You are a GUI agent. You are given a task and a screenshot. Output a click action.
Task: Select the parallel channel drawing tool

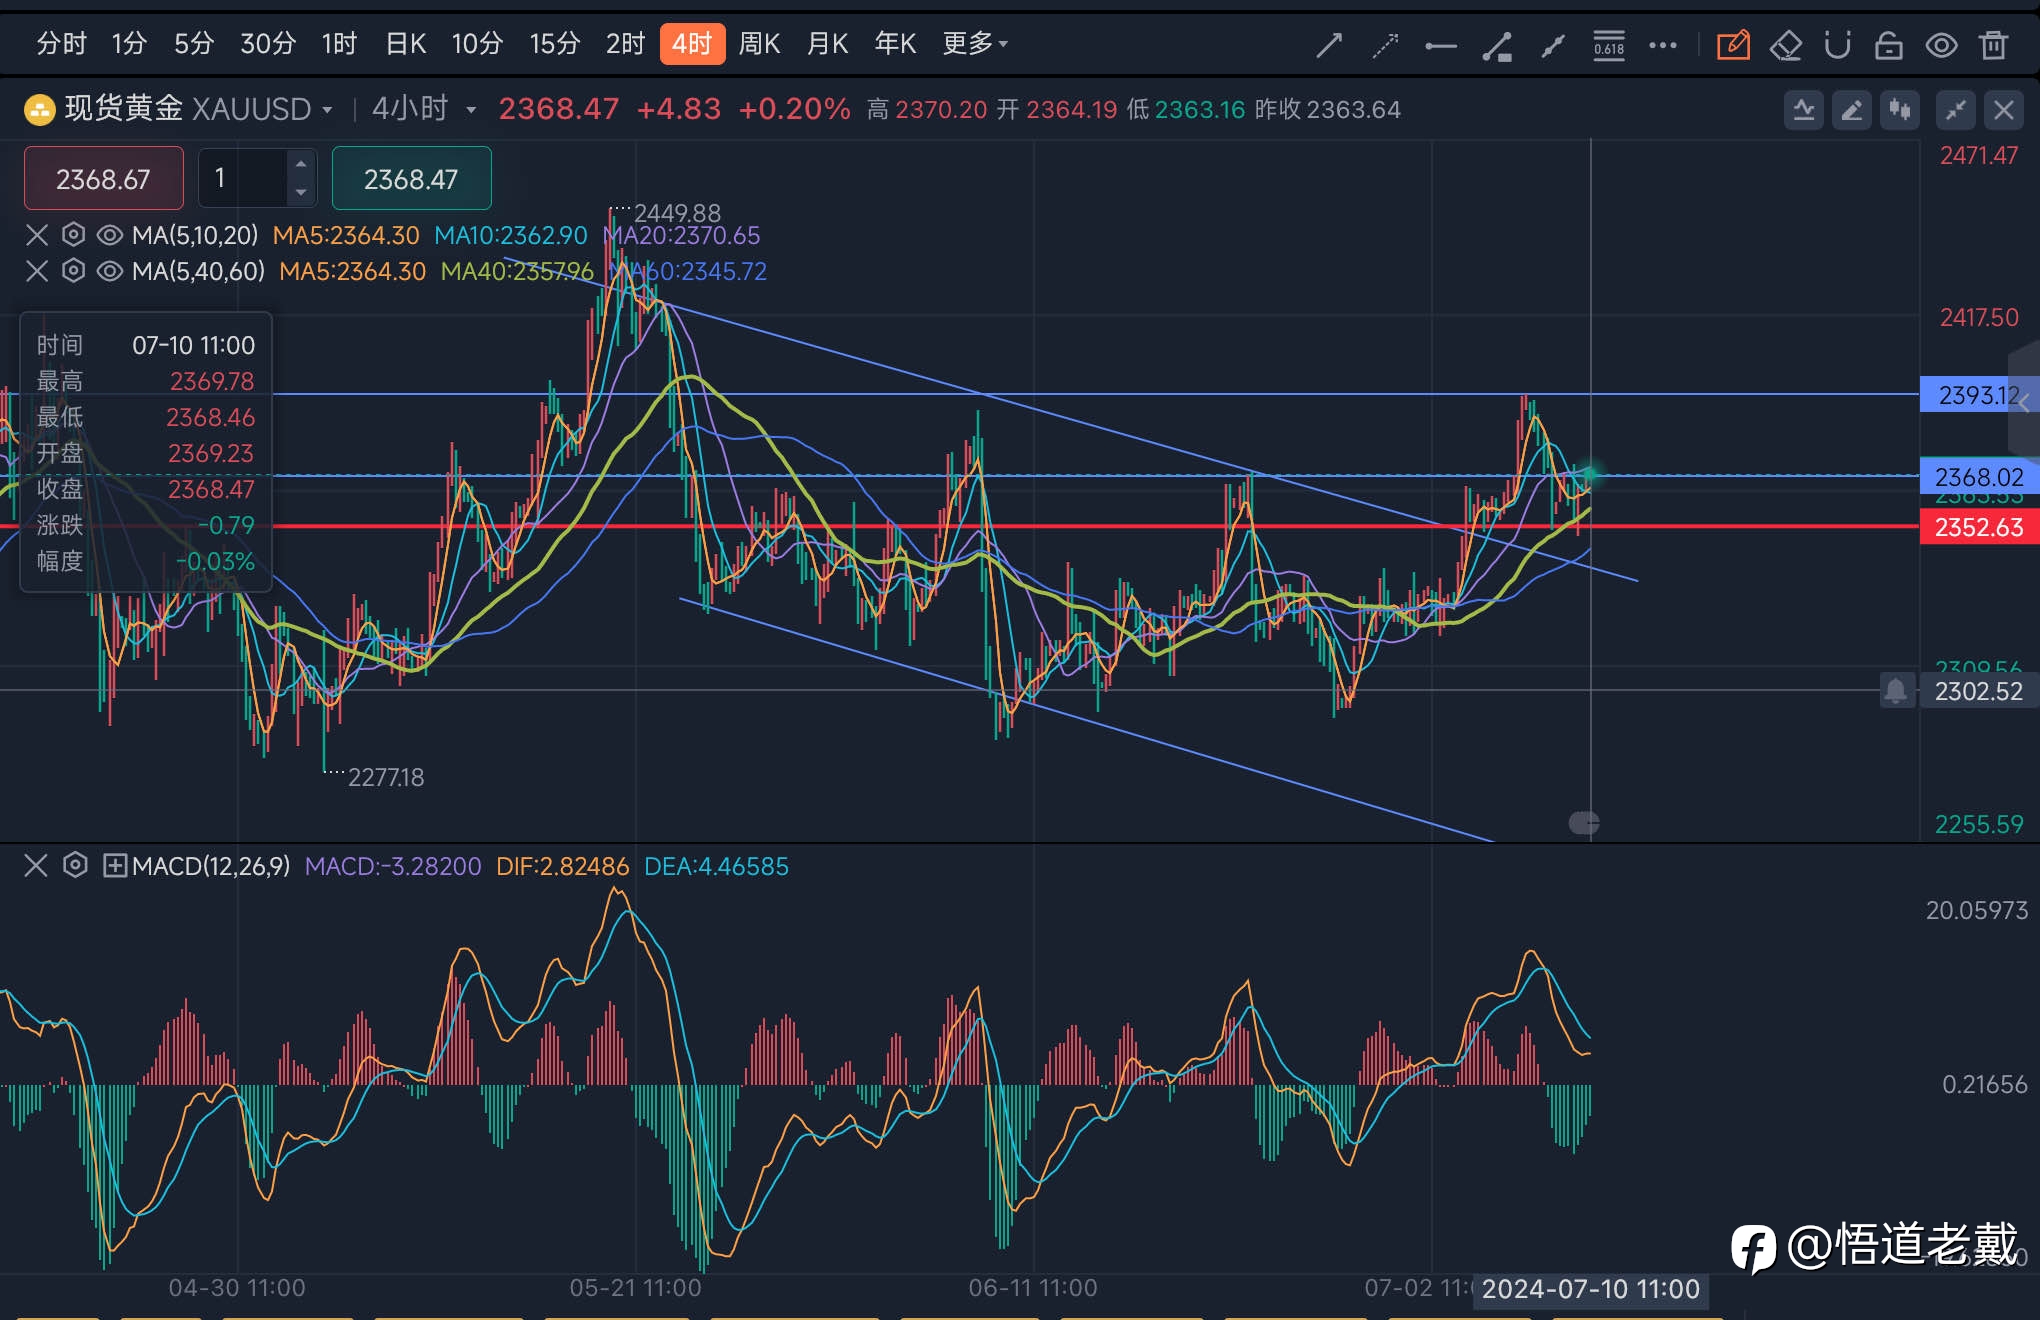click(1553, 45)
